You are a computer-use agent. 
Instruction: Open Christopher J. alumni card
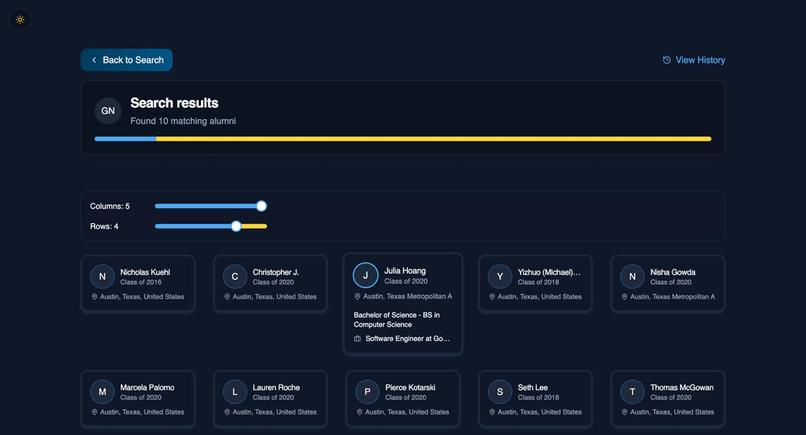270,284
